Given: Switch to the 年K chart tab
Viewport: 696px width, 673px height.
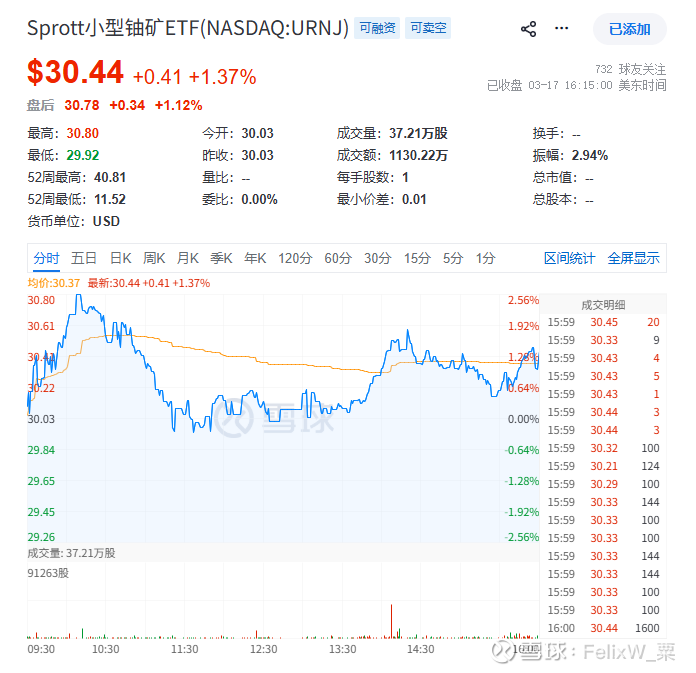Looking at the screenshot, I should click(x=255, y=258).
